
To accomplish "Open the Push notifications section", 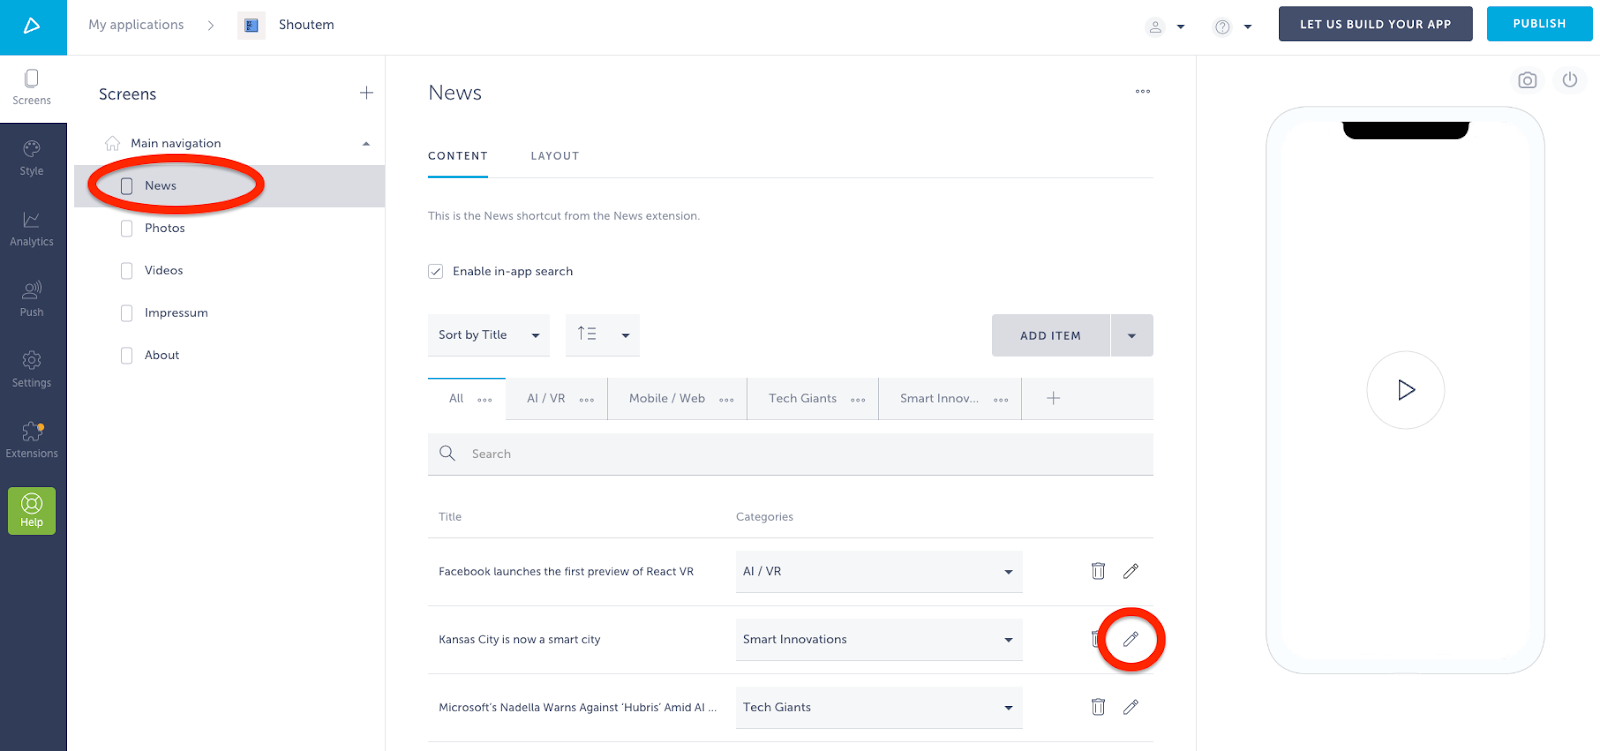I will [32, 299].
